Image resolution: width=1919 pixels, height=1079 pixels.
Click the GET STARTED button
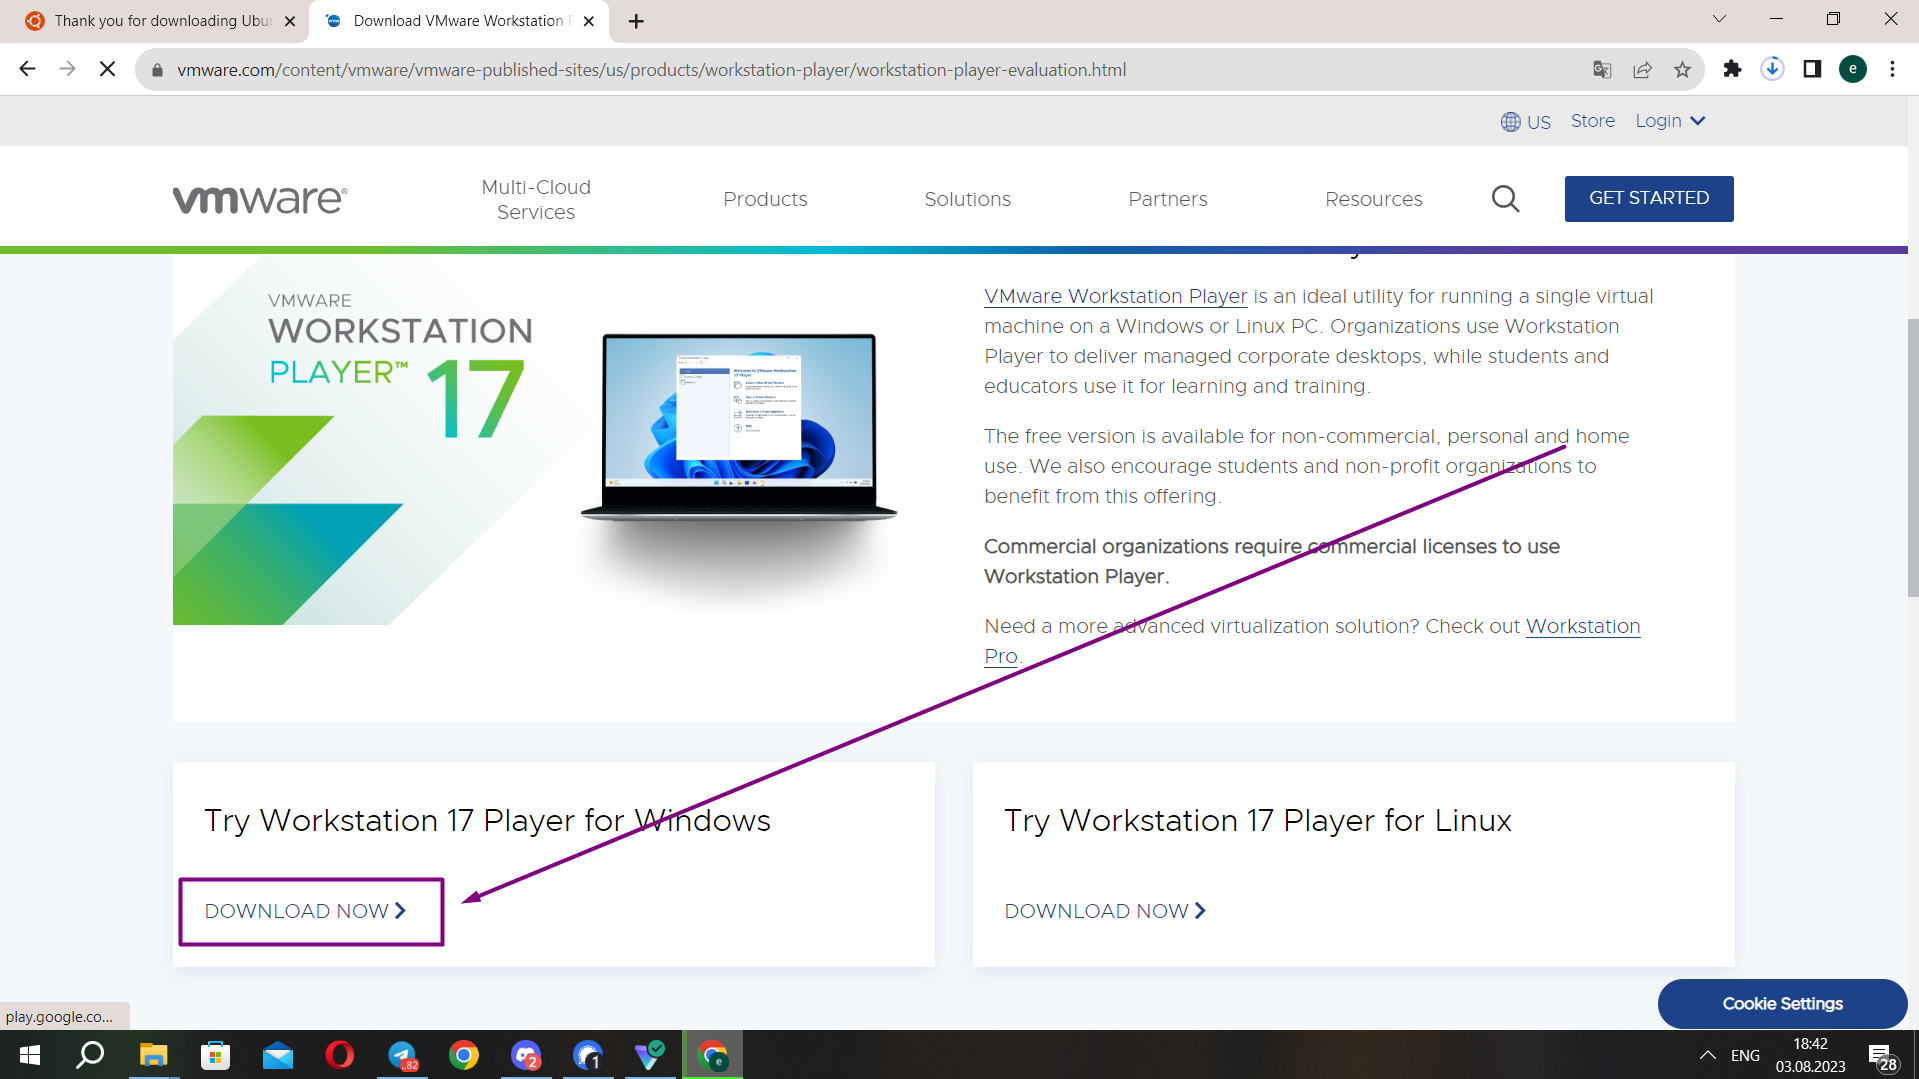pyautogui.click(x=1648, y=198)
